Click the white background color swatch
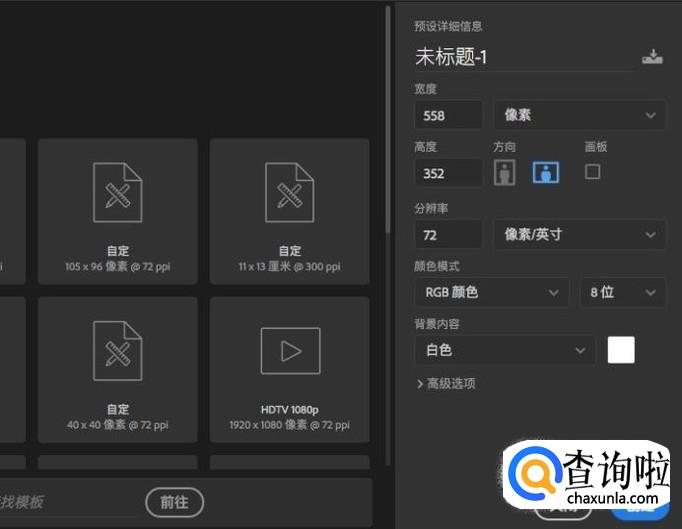The image size is (682, 529). pyautogui.click(x=621, y=350)
